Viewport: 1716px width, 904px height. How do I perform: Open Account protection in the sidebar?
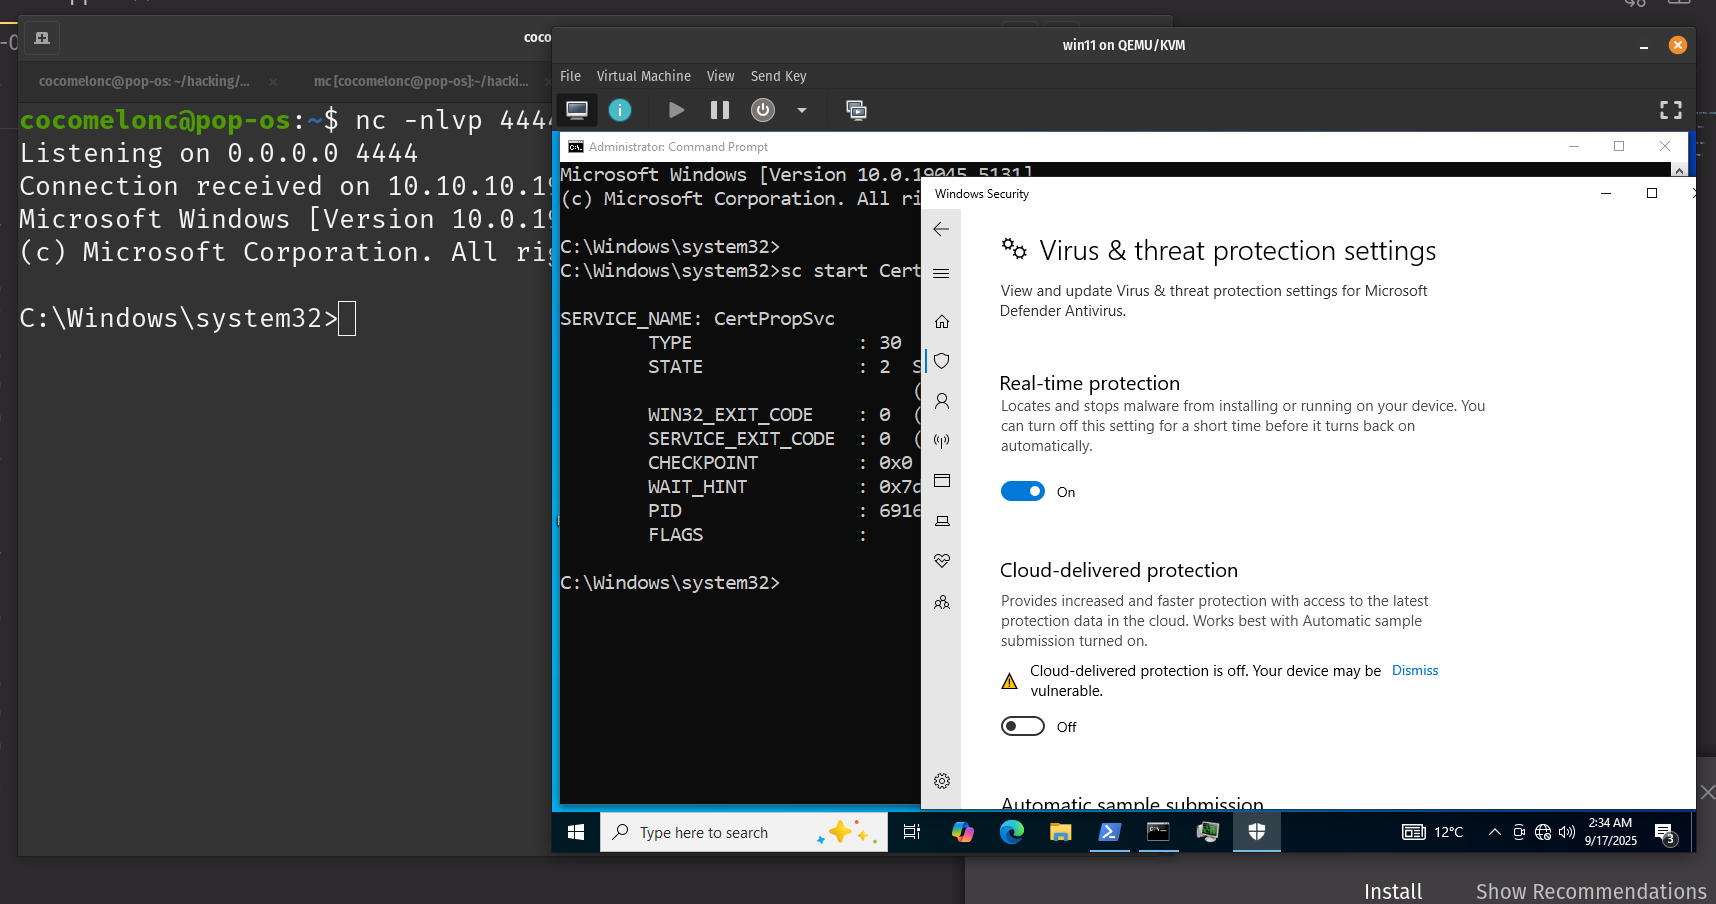(x=941, y=401)
